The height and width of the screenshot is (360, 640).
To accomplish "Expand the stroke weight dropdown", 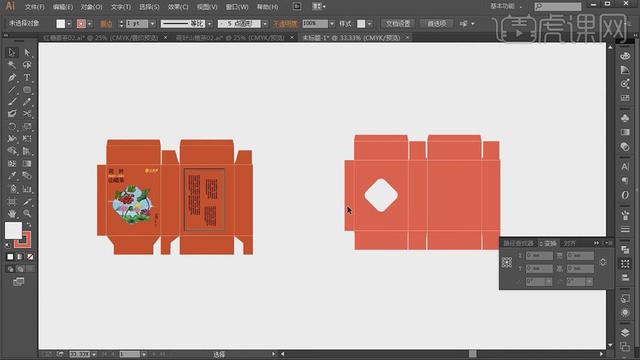I will [153, 24].
